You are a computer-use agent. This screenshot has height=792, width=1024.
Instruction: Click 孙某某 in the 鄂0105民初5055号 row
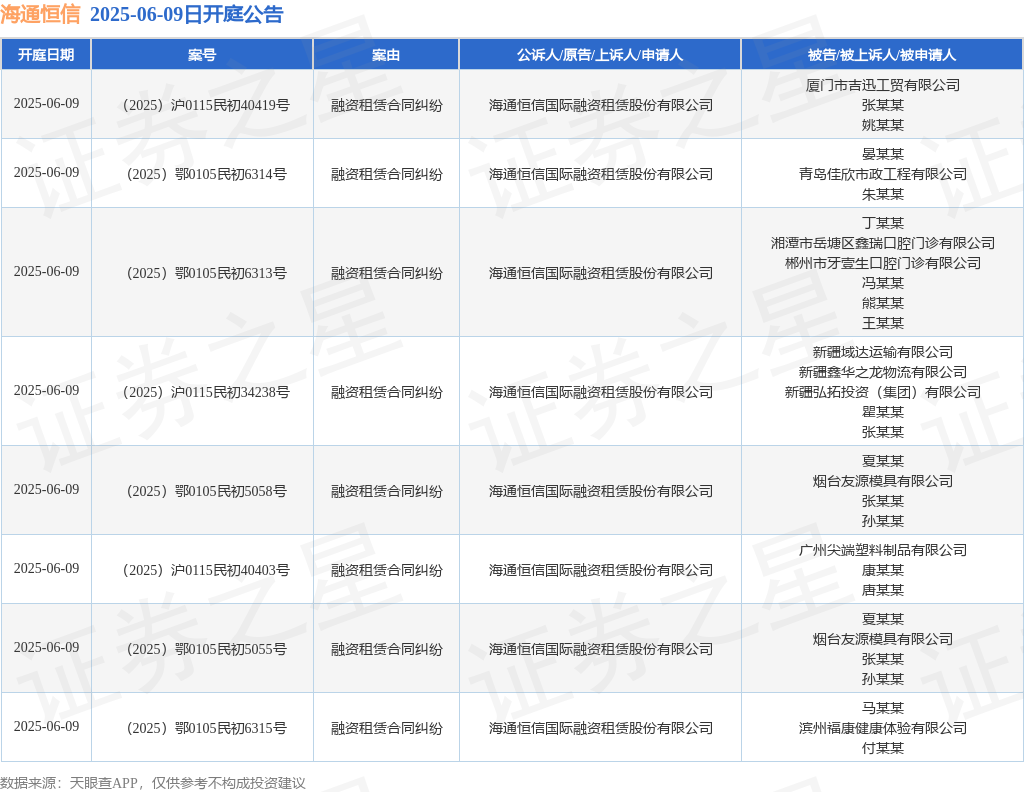tap(883, 680)
